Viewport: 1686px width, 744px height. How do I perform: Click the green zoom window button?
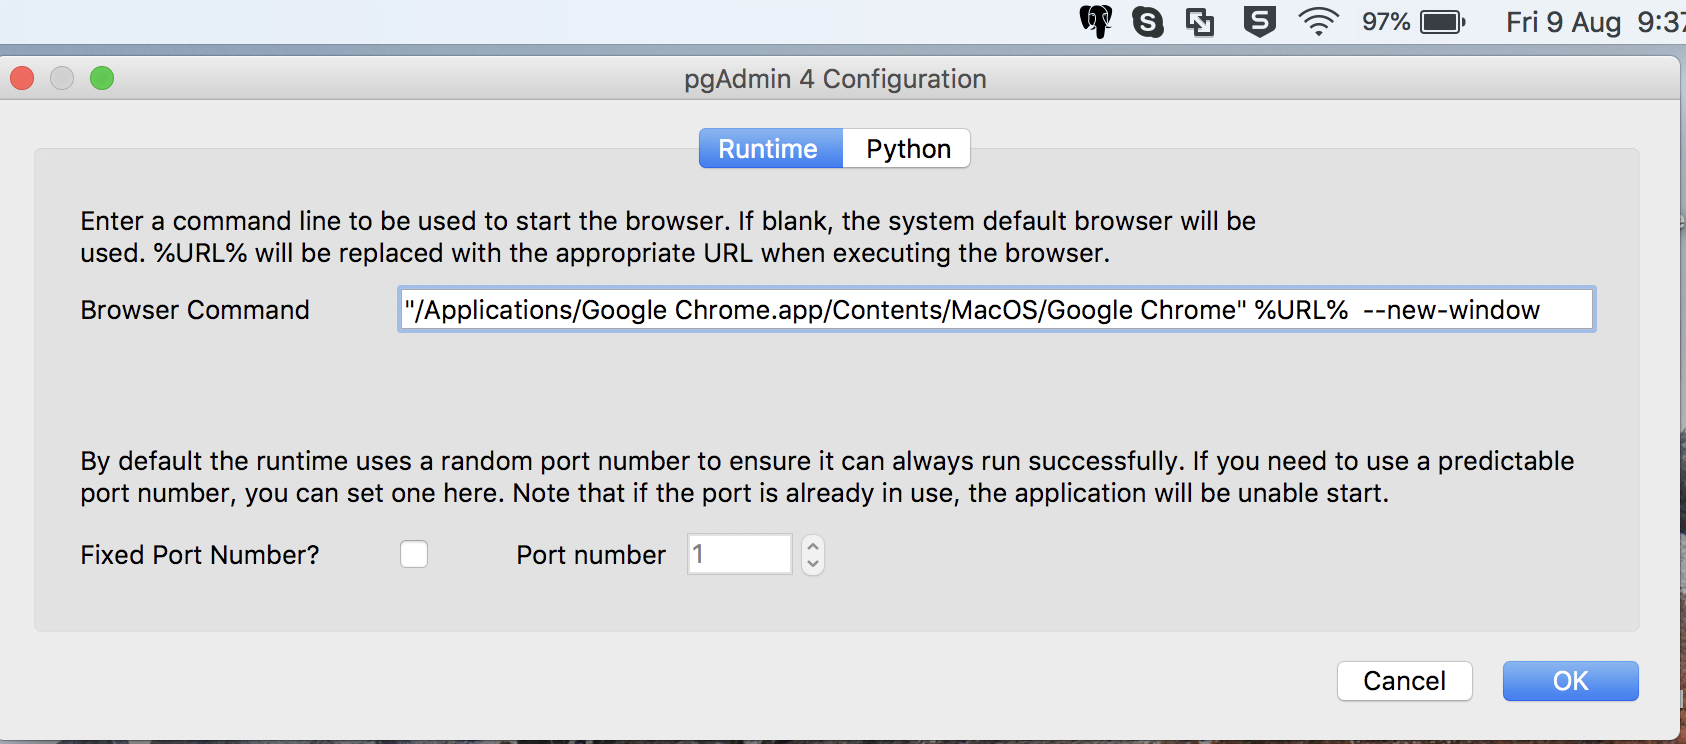pyautogui.click(x=102, y=78)
